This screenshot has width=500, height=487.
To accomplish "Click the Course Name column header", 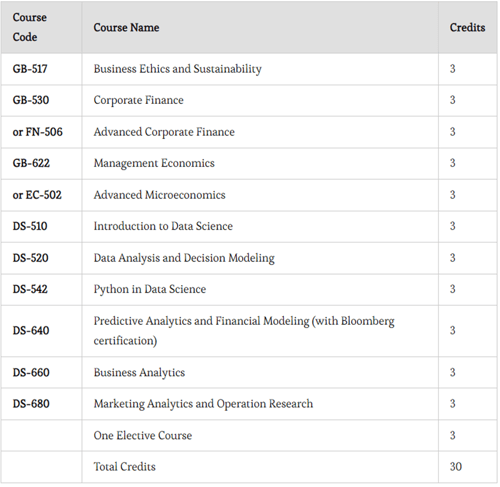I will (126, 28).
